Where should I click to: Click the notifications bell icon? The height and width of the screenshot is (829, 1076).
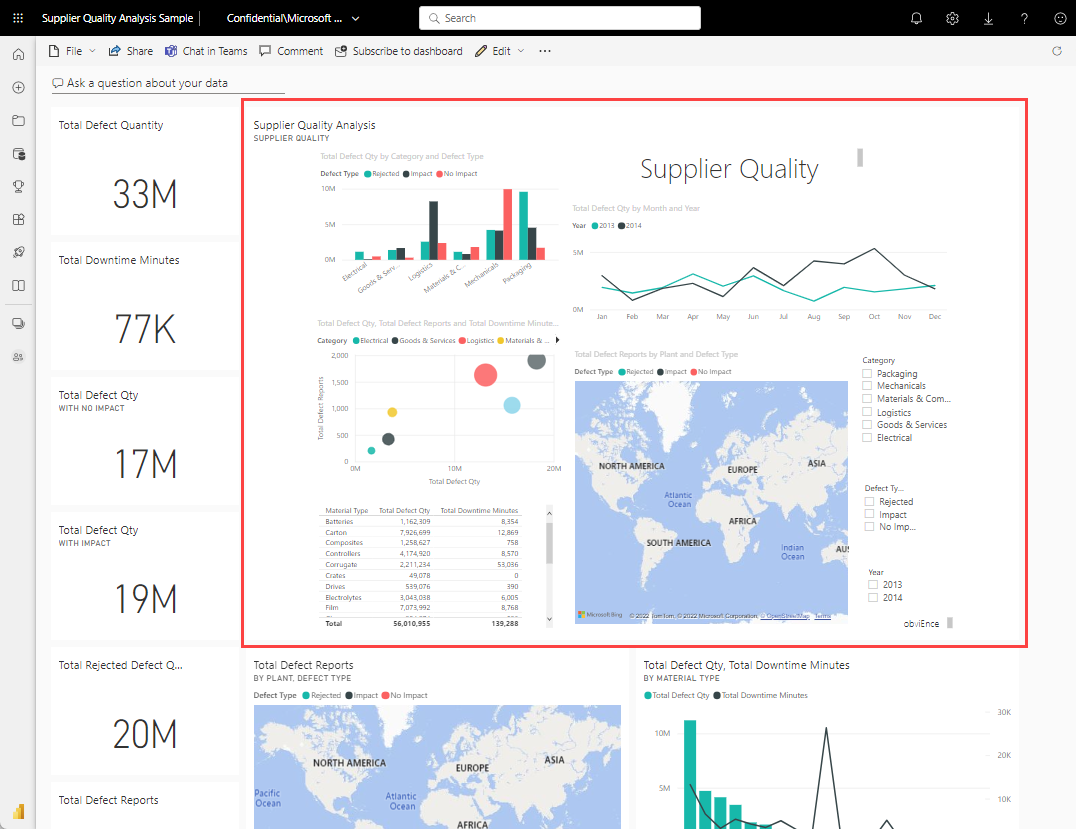pos(916,18)
